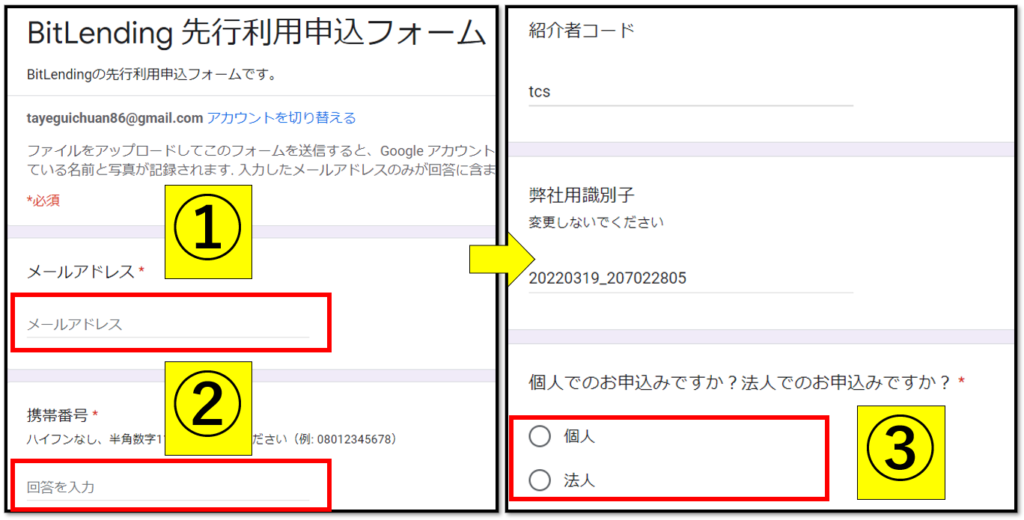Click the 弊社用識別子 field value 20220319_207022805
This screenshot has height=520, width=1024.
pyautogui.click(x=690, y=278)
